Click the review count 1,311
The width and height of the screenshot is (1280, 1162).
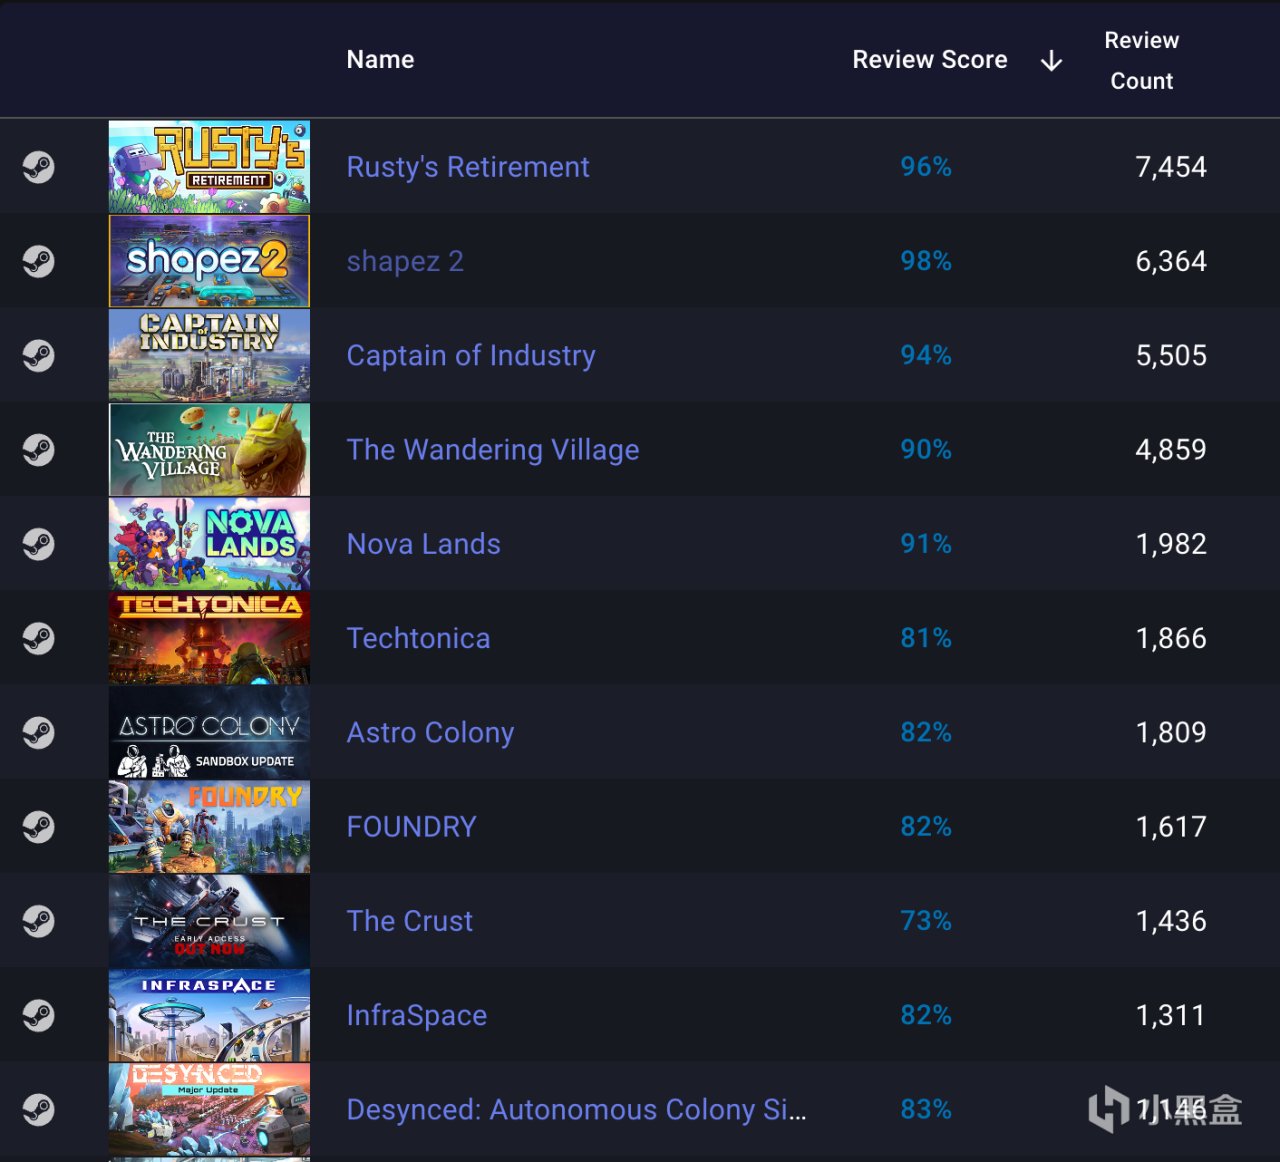coord(1171,1016)
